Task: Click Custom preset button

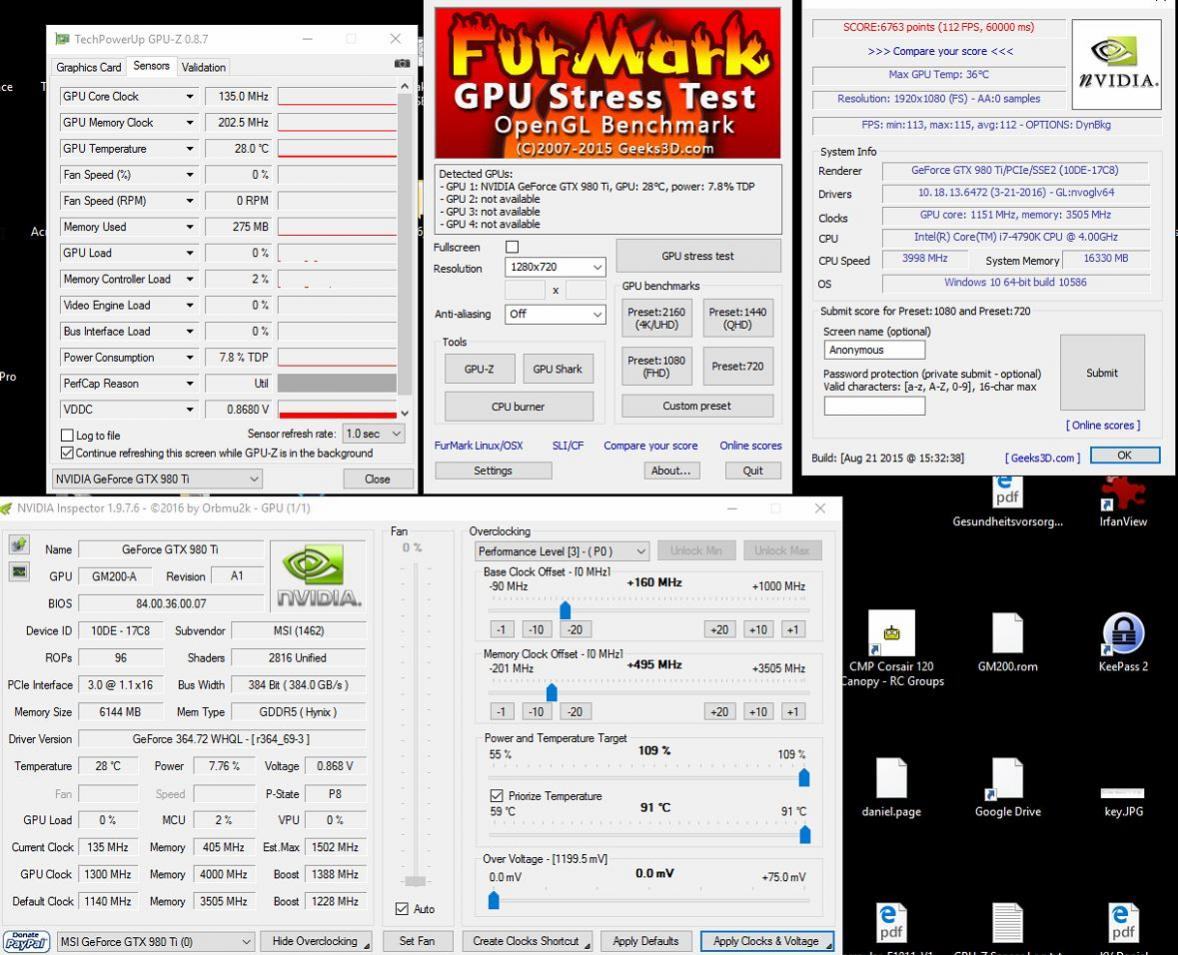Action: pos(697,406)
